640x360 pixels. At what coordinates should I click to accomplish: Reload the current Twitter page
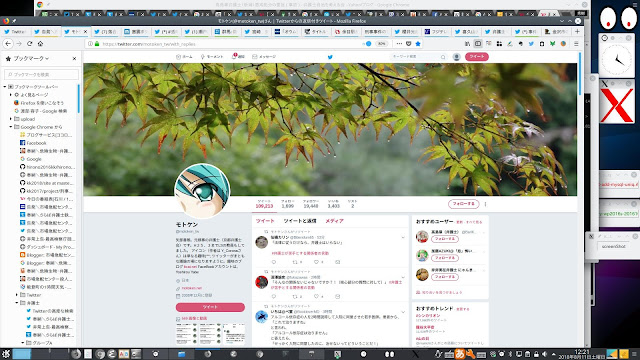coord(29,44)
